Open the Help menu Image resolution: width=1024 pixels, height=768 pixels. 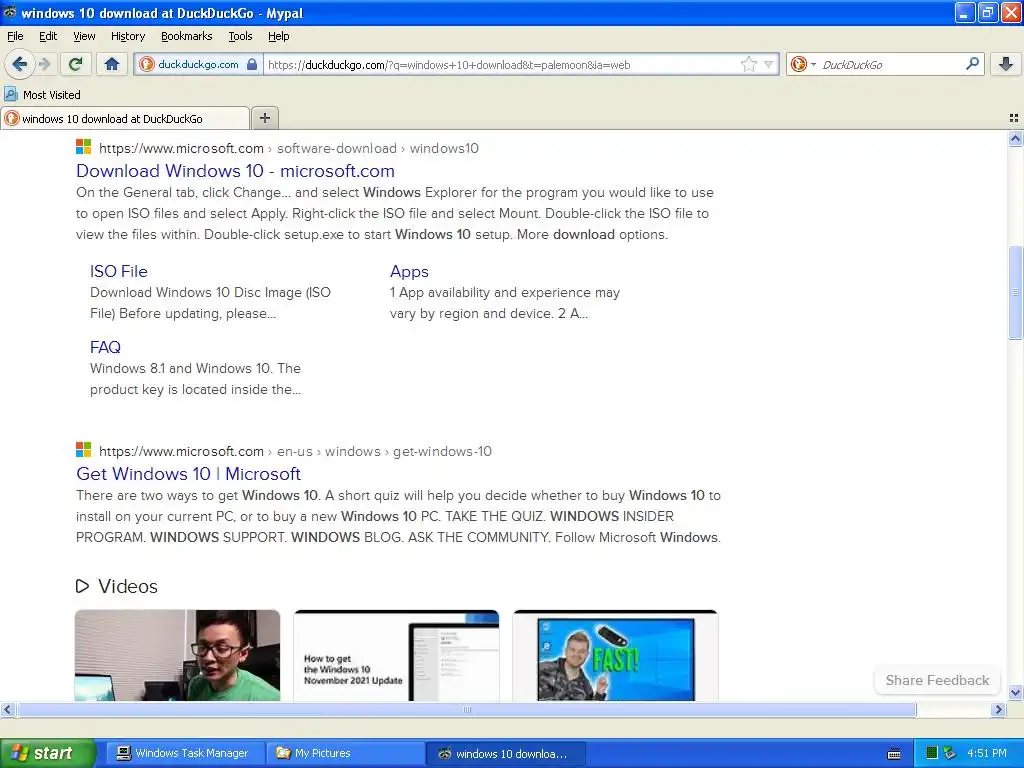278,36
